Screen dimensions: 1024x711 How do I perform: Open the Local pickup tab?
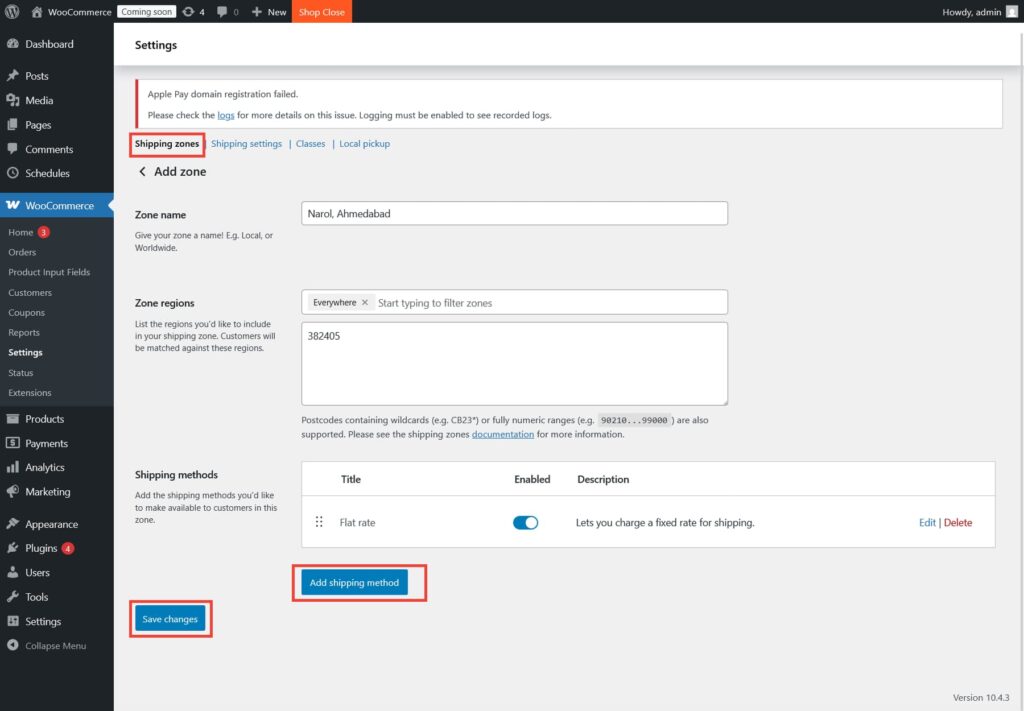362,143
